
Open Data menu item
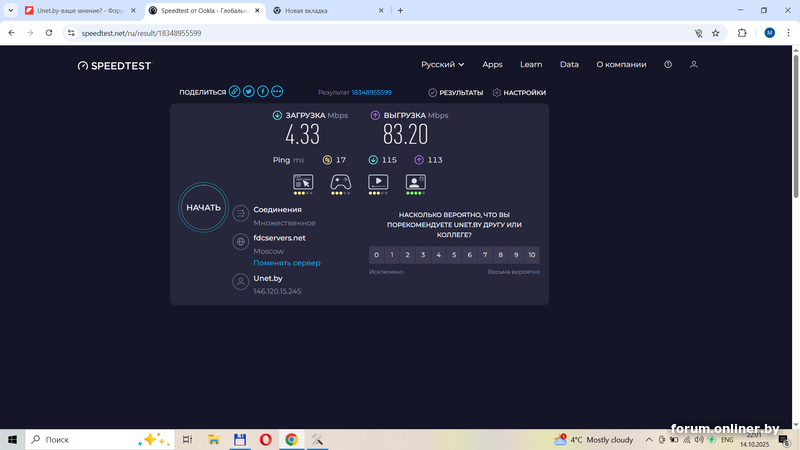coord(569,64)
